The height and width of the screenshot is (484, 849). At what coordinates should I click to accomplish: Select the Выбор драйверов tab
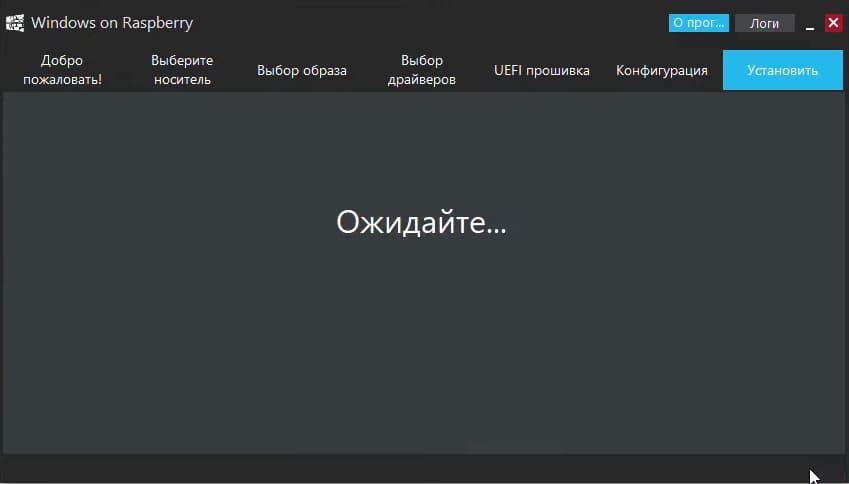422,70
